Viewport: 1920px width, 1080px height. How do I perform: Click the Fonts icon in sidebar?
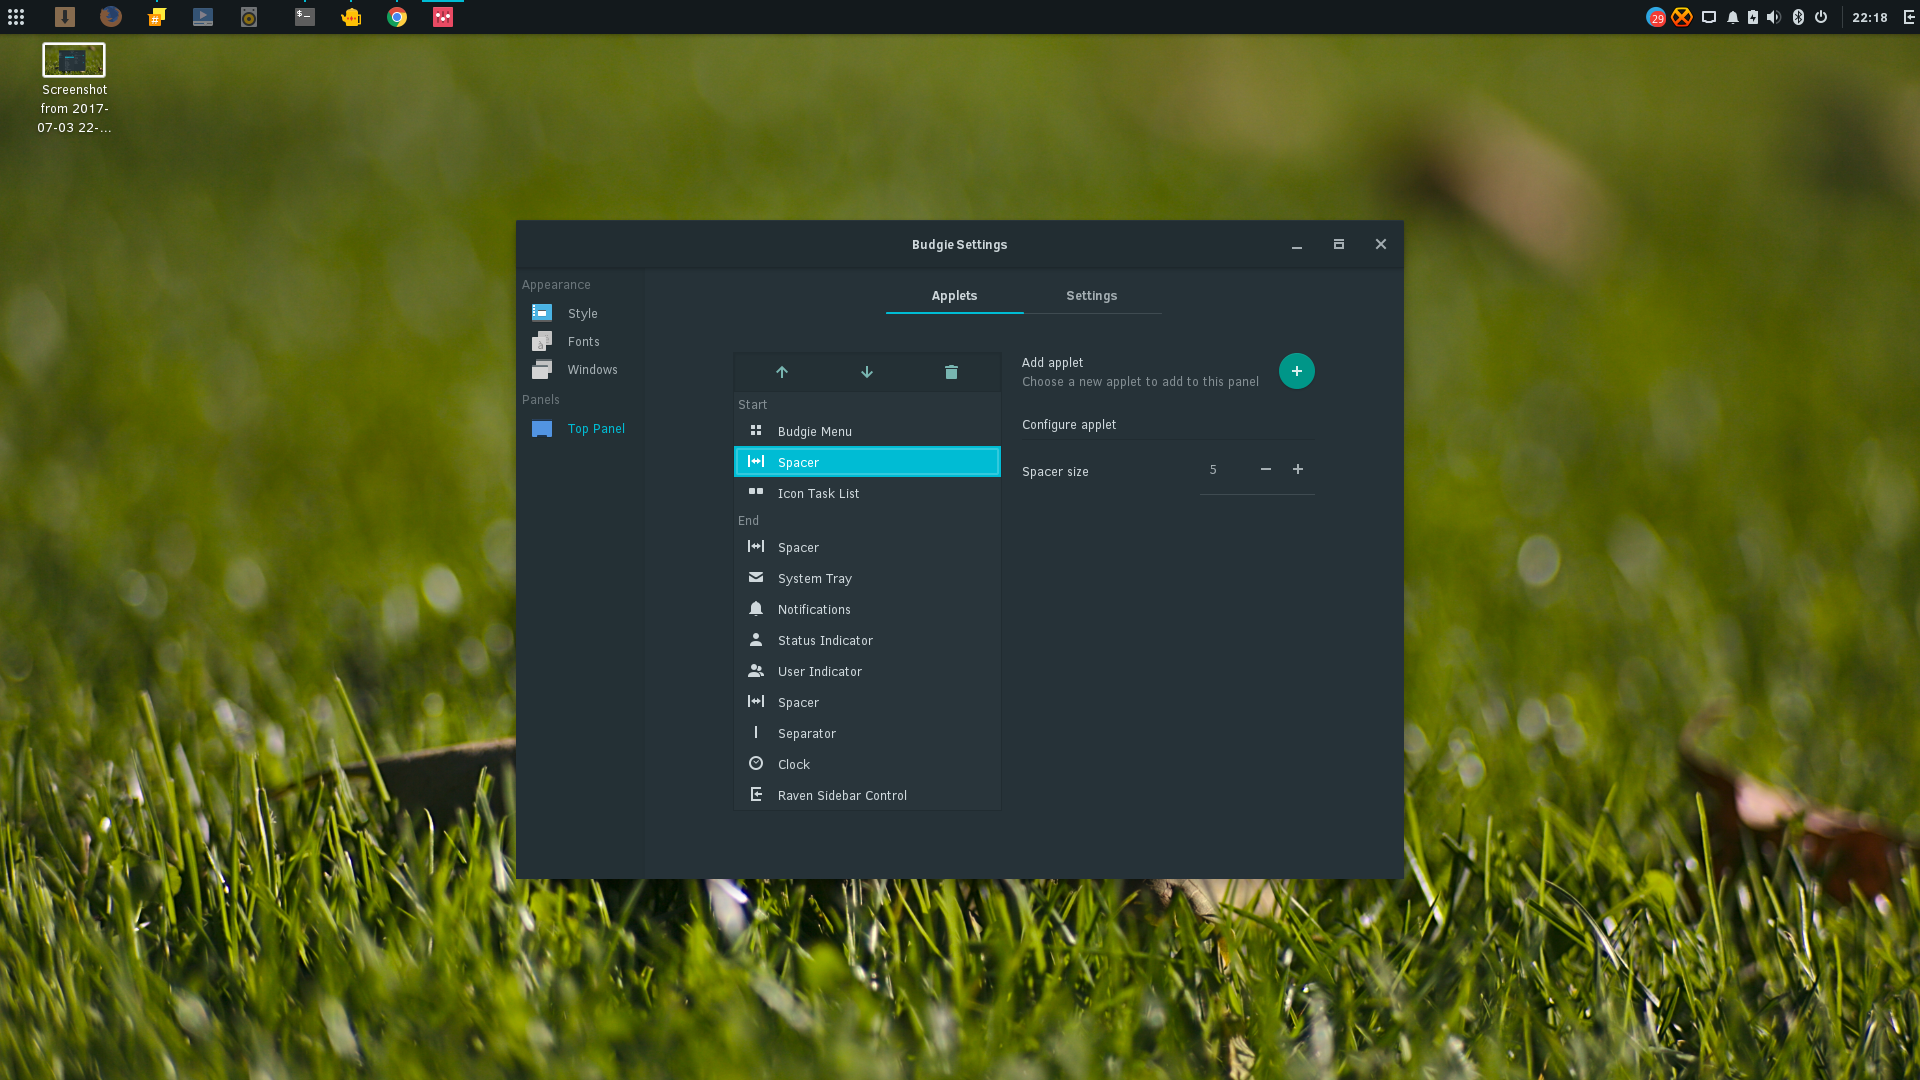(x=542, y=341)
